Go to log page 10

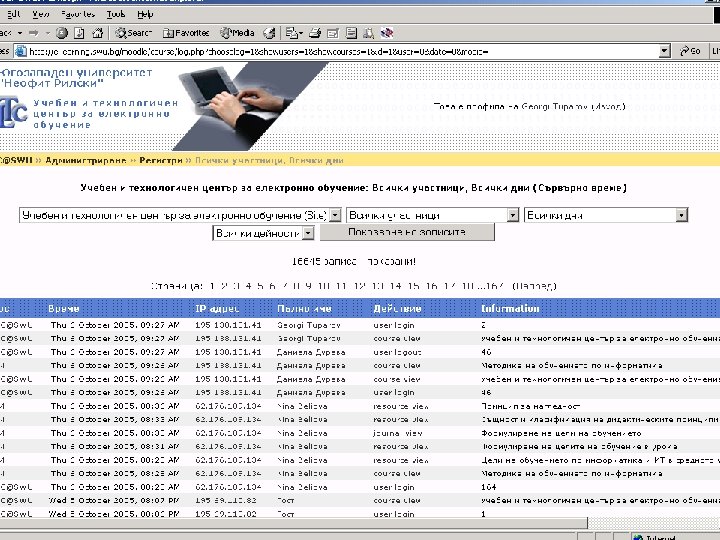[x=324, y=286]
